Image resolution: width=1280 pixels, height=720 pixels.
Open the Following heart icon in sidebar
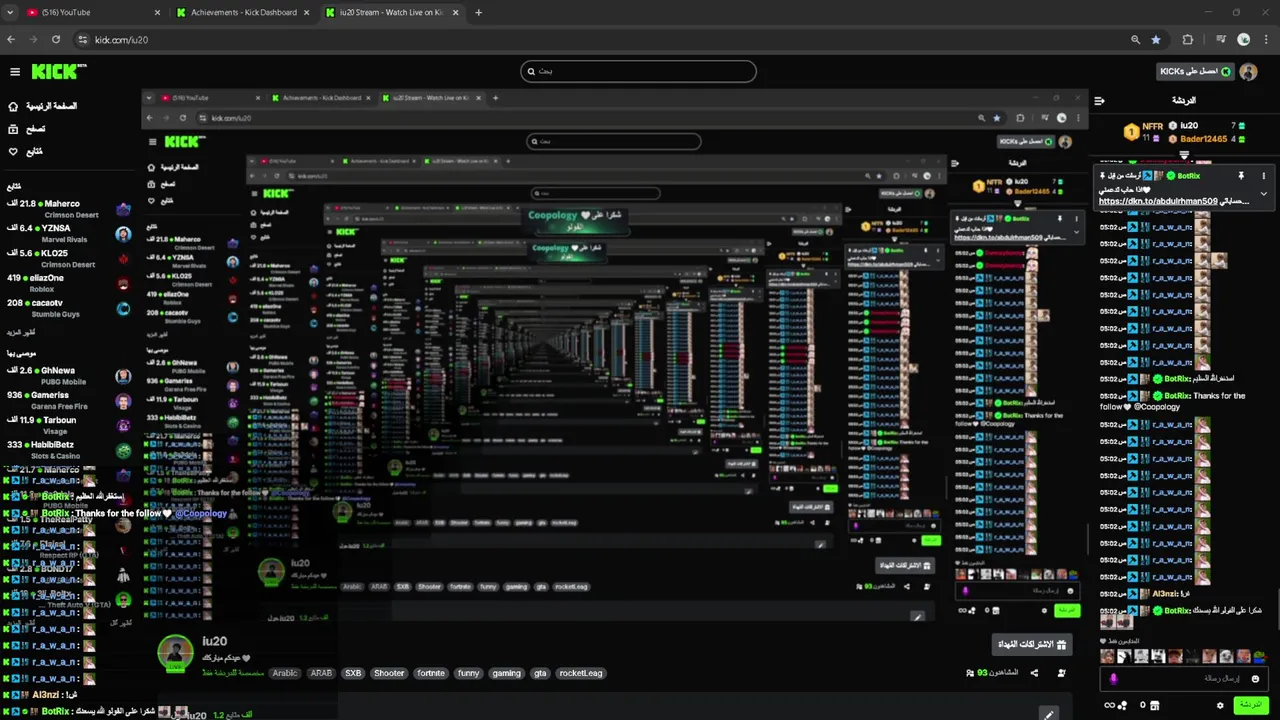[13, 152]
